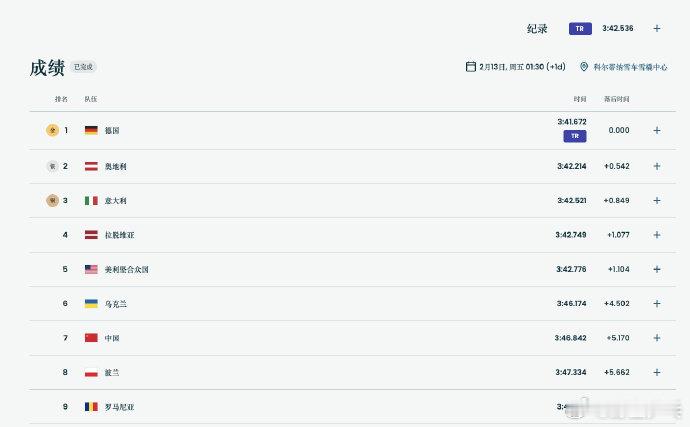Expand details for United States row
690x427 pixels.
[x=657, y=269]
